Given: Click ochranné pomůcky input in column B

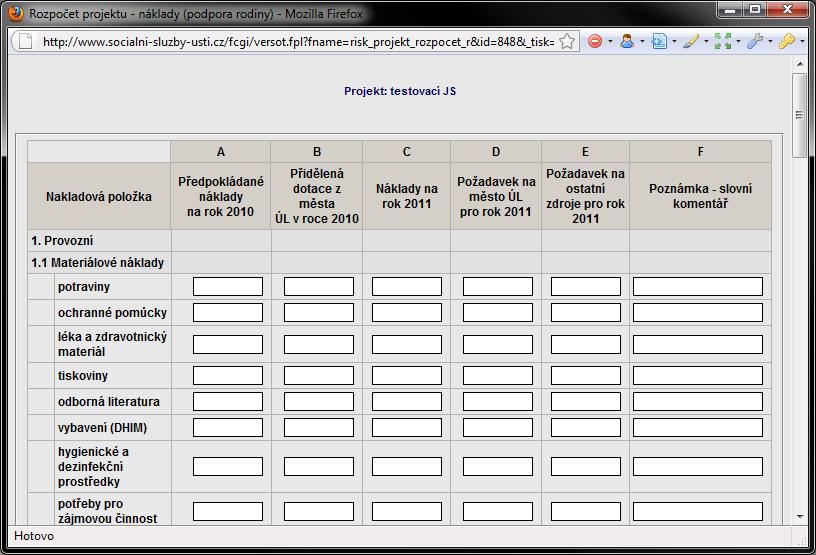Looking at the screenshot, I should coord(319,312).
